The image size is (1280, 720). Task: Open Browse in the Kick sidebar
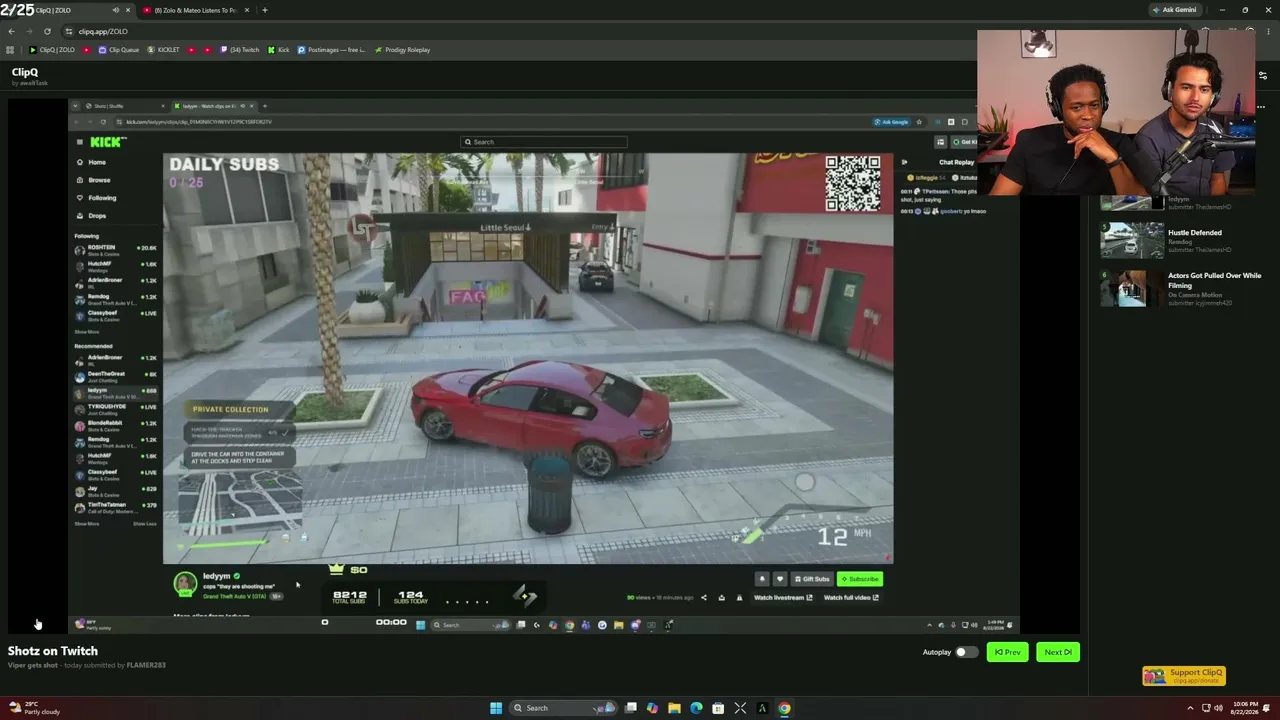click(x=99, y=180)
